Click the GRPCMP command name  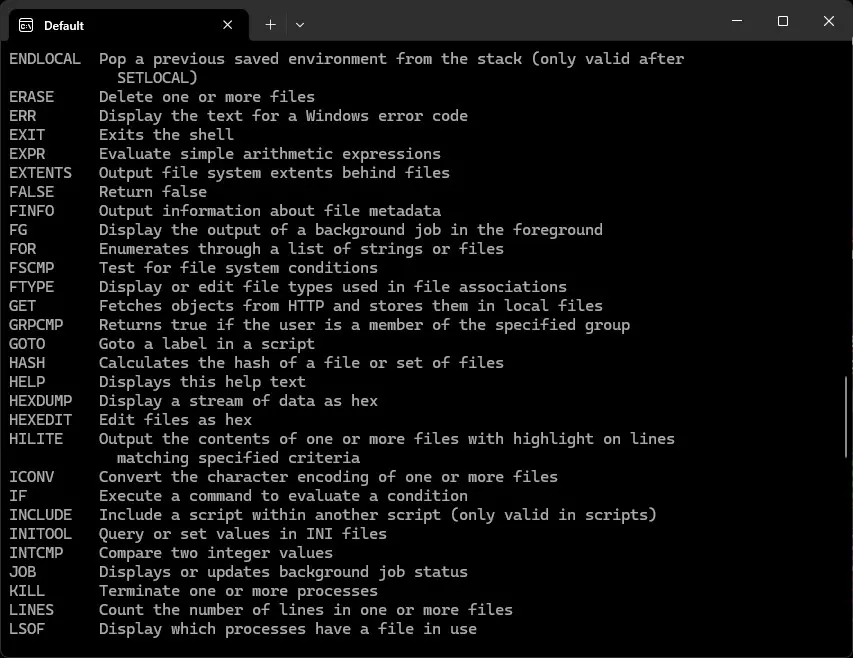point(37,324)
